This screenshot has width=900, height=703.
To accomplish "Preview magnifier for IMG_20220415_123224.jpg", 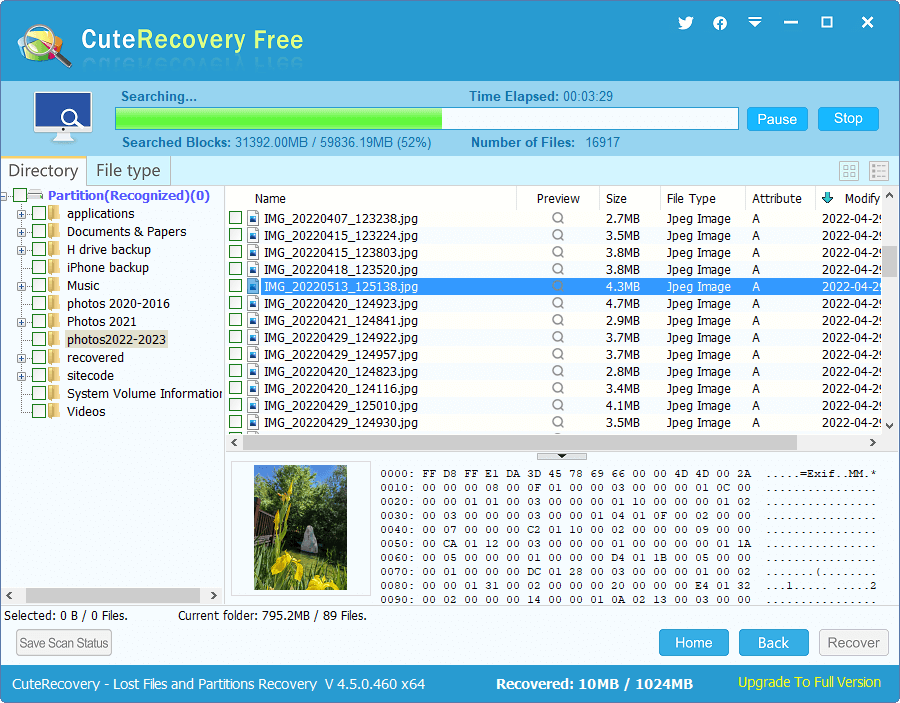I will [x=558, y=235].
